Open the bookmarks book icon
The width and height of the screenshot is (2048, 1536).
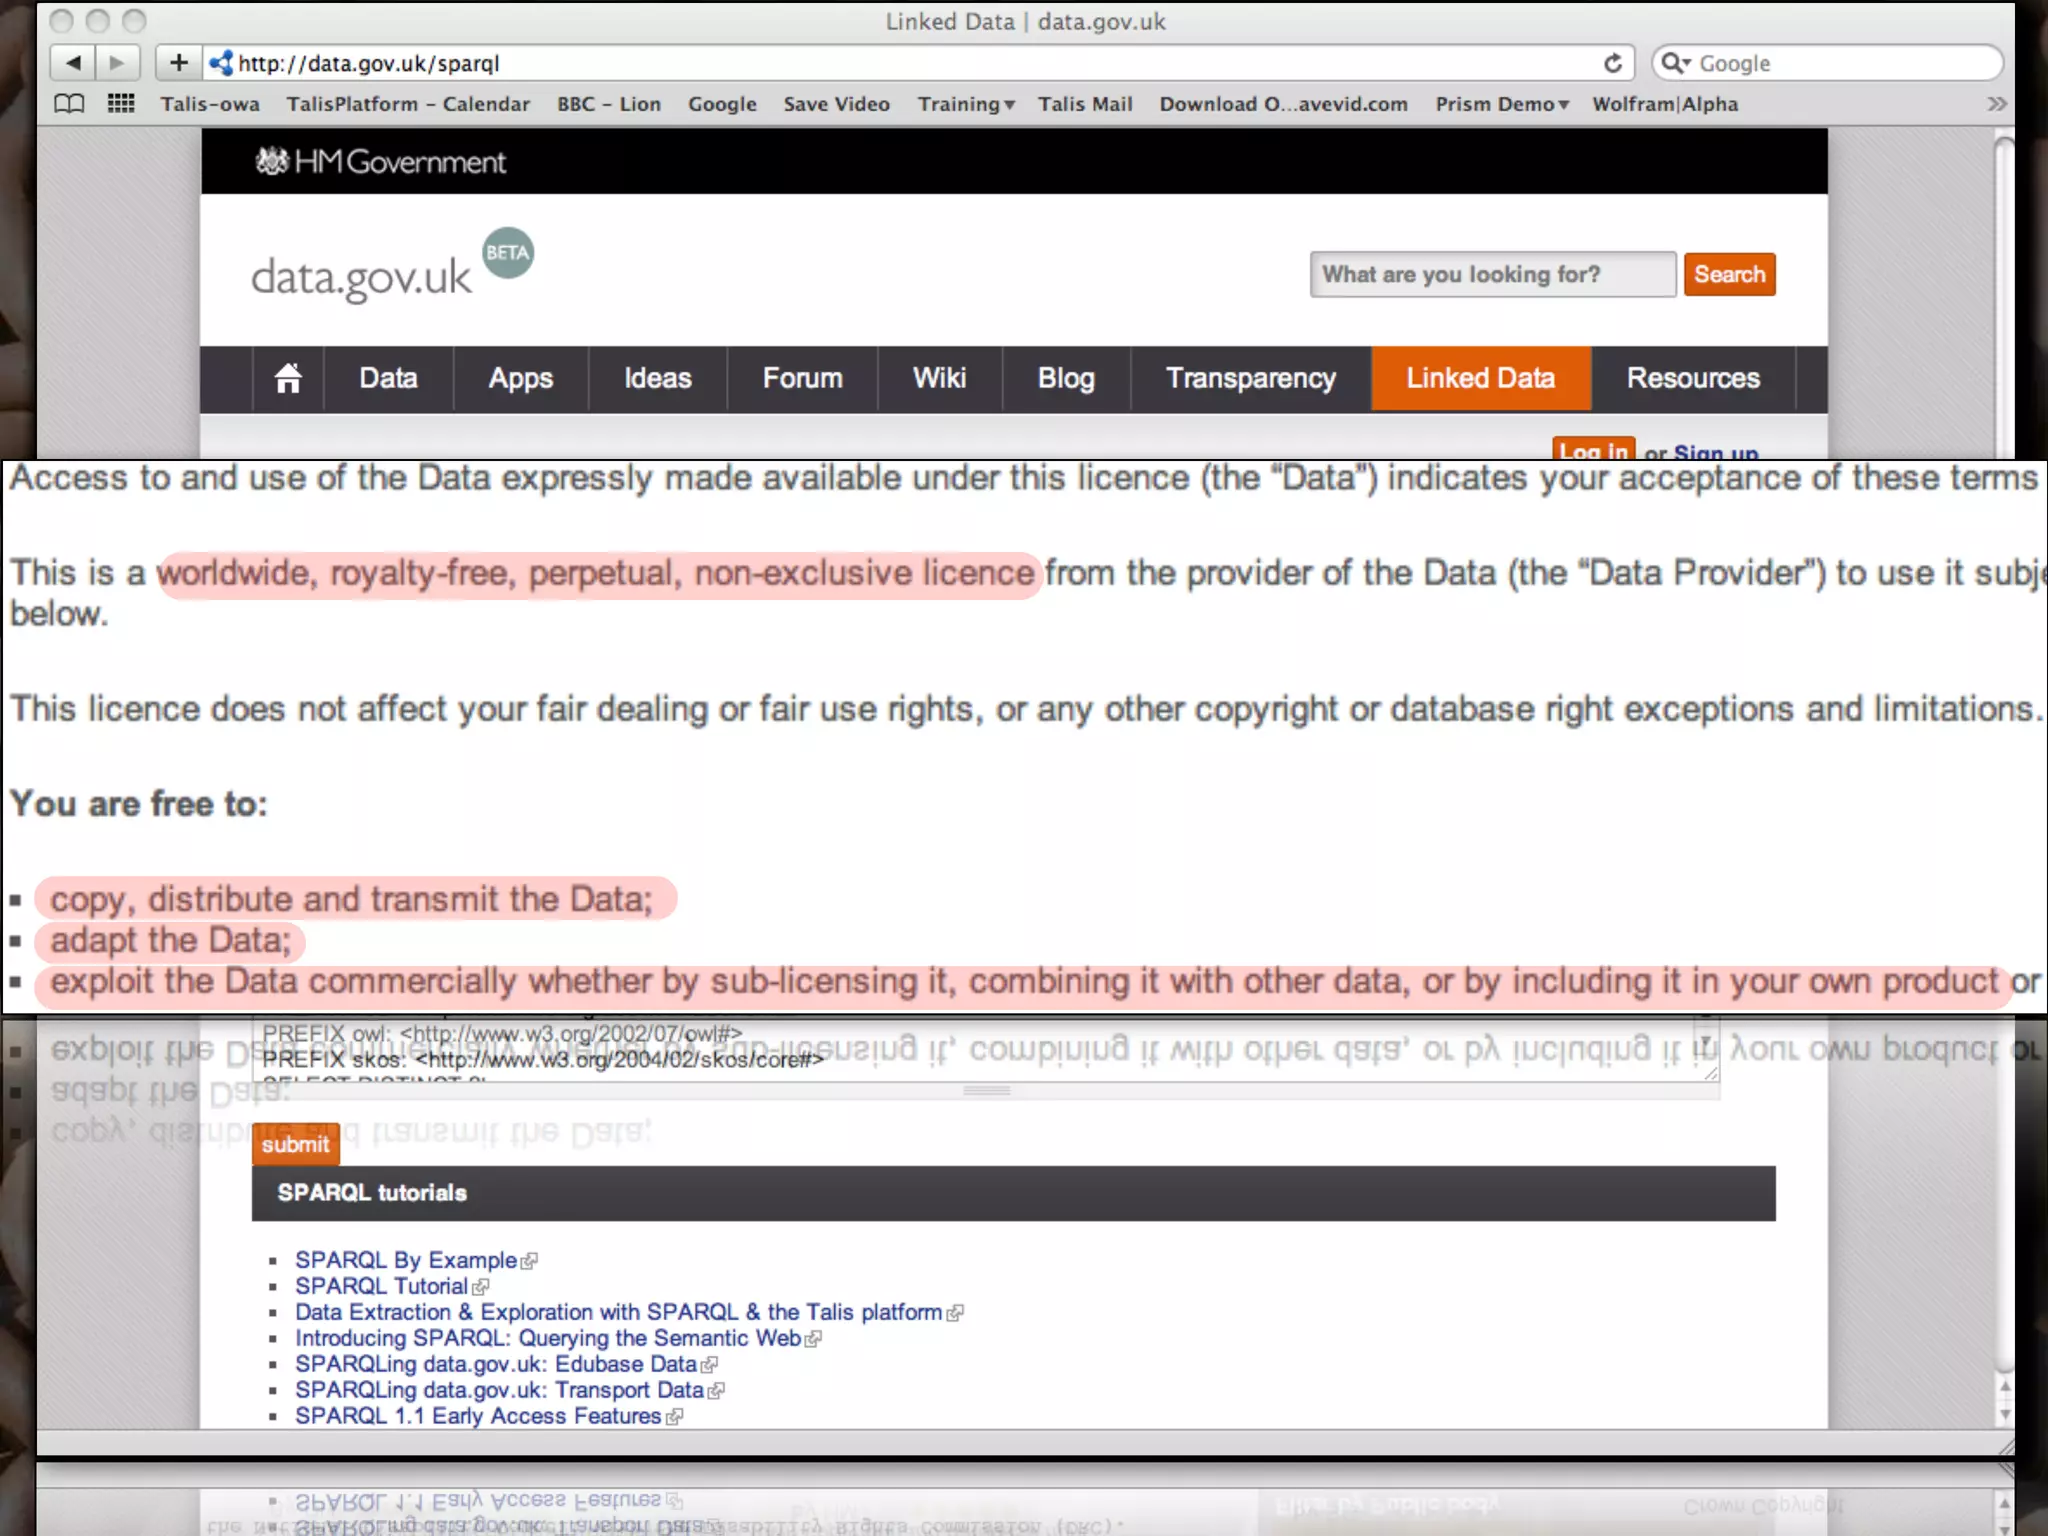tap(69, 103)
